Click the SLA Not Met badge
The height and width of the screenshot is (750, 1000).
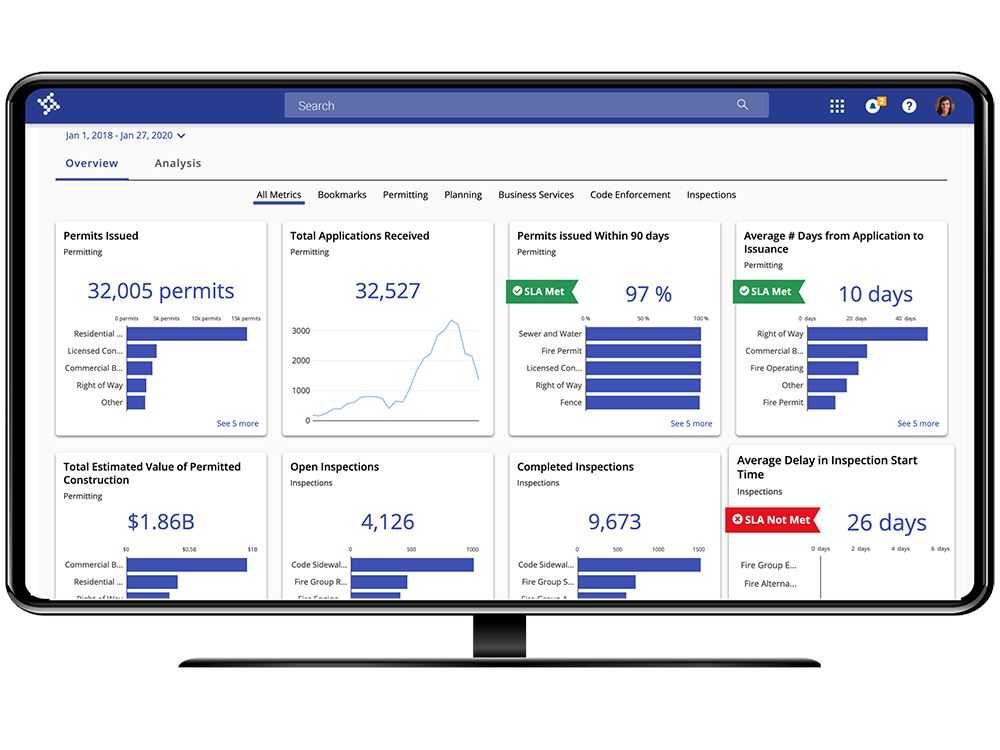pyautogui.click(x=772, y=520)
